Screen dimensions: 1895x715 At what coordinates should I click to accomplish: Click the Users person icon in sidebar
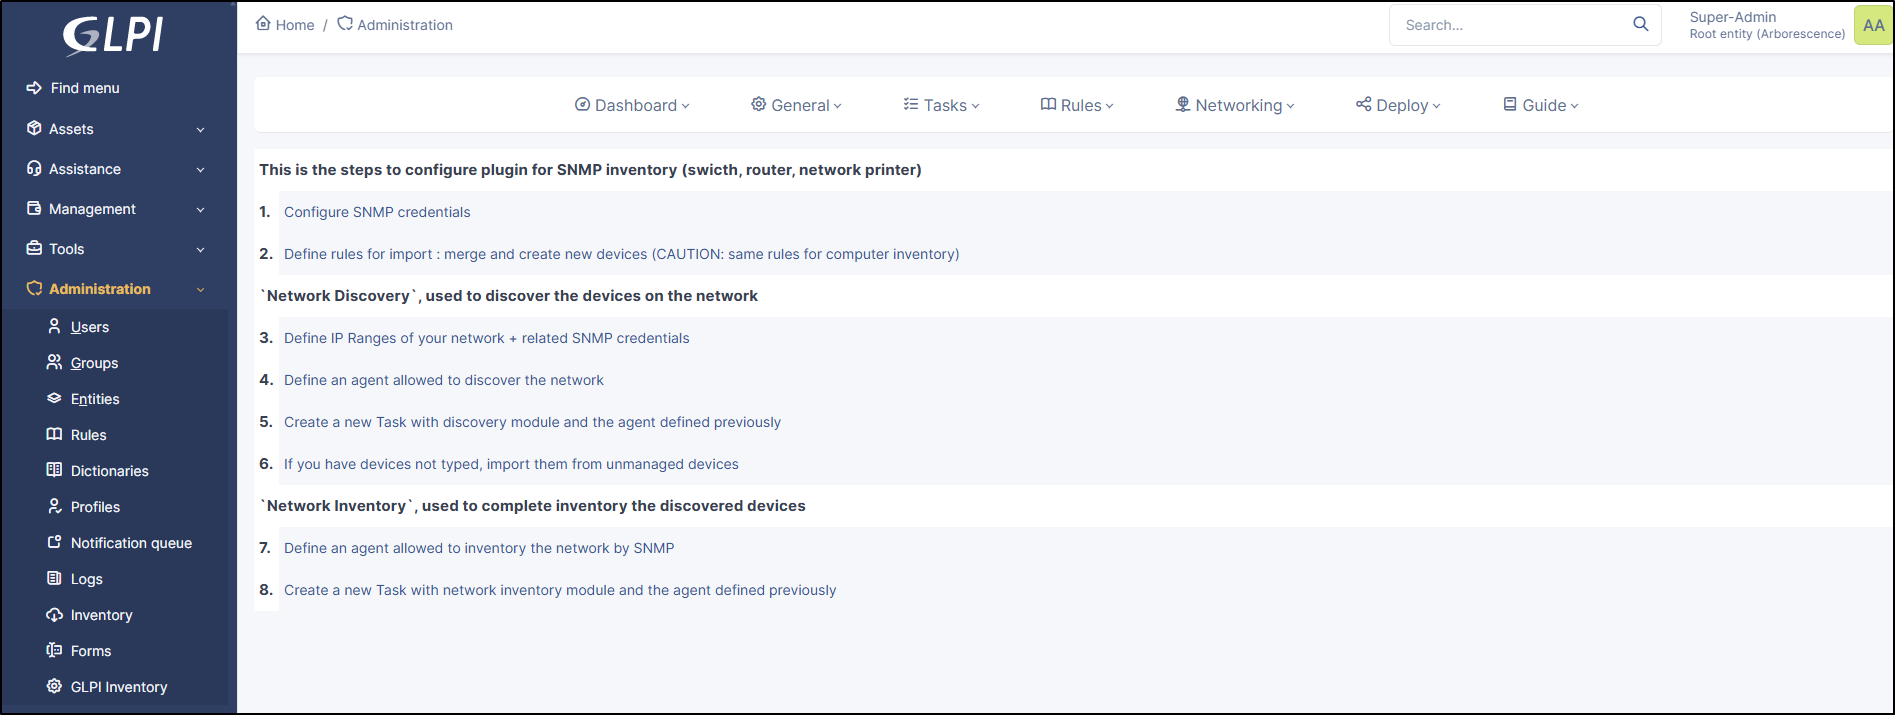coord(54,326)
